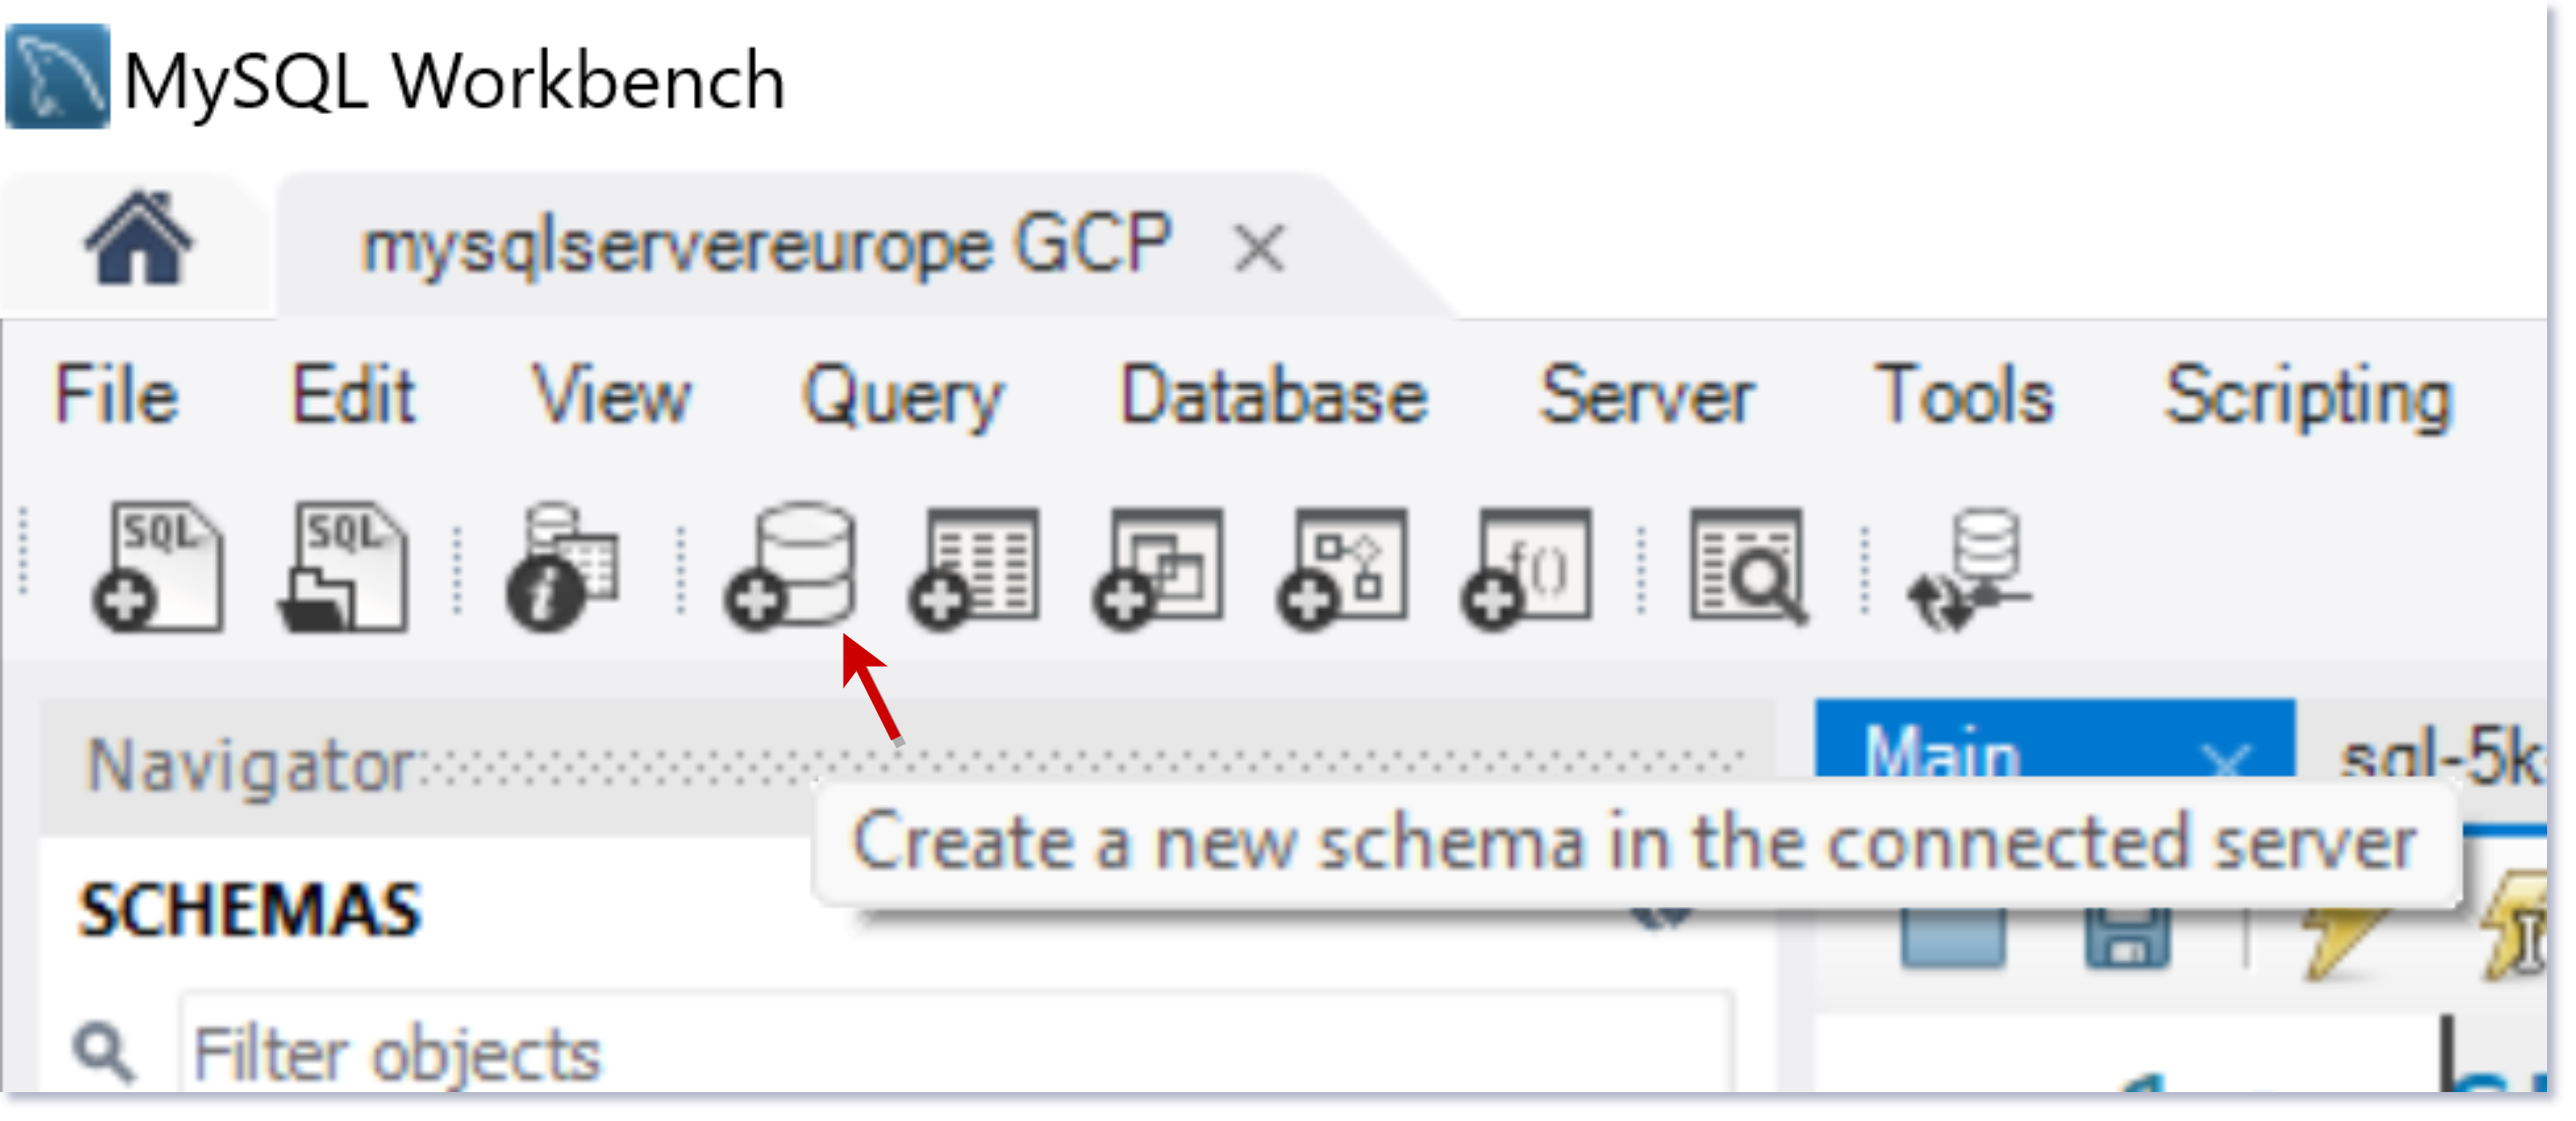
Task: Open the File menu
Action: pos(116,395)
